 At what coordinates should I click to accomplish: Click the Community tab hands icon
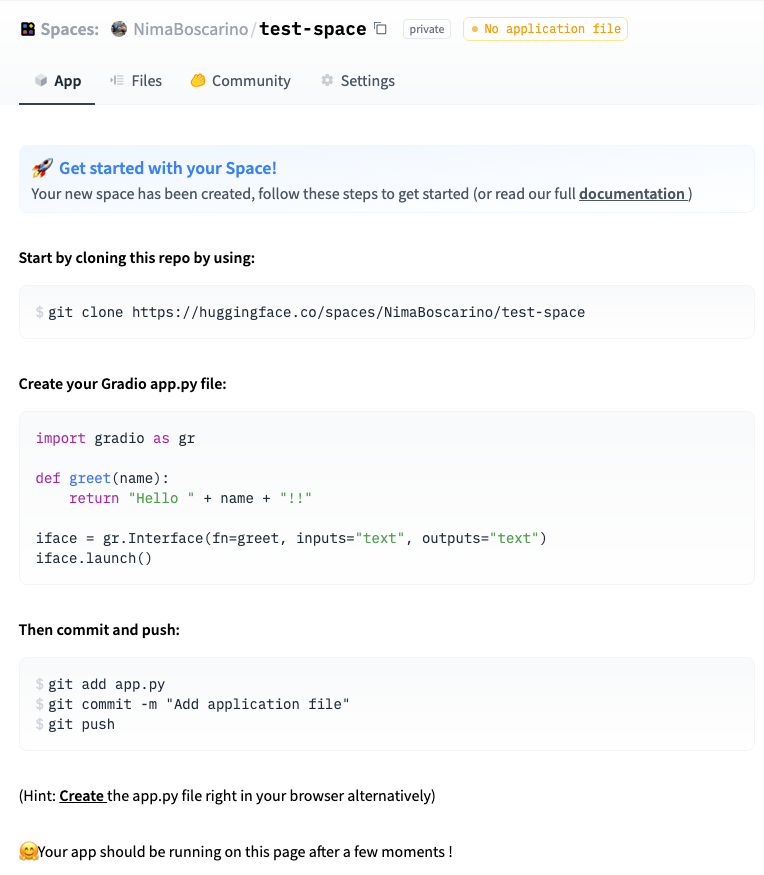click(x=198, y=80)
